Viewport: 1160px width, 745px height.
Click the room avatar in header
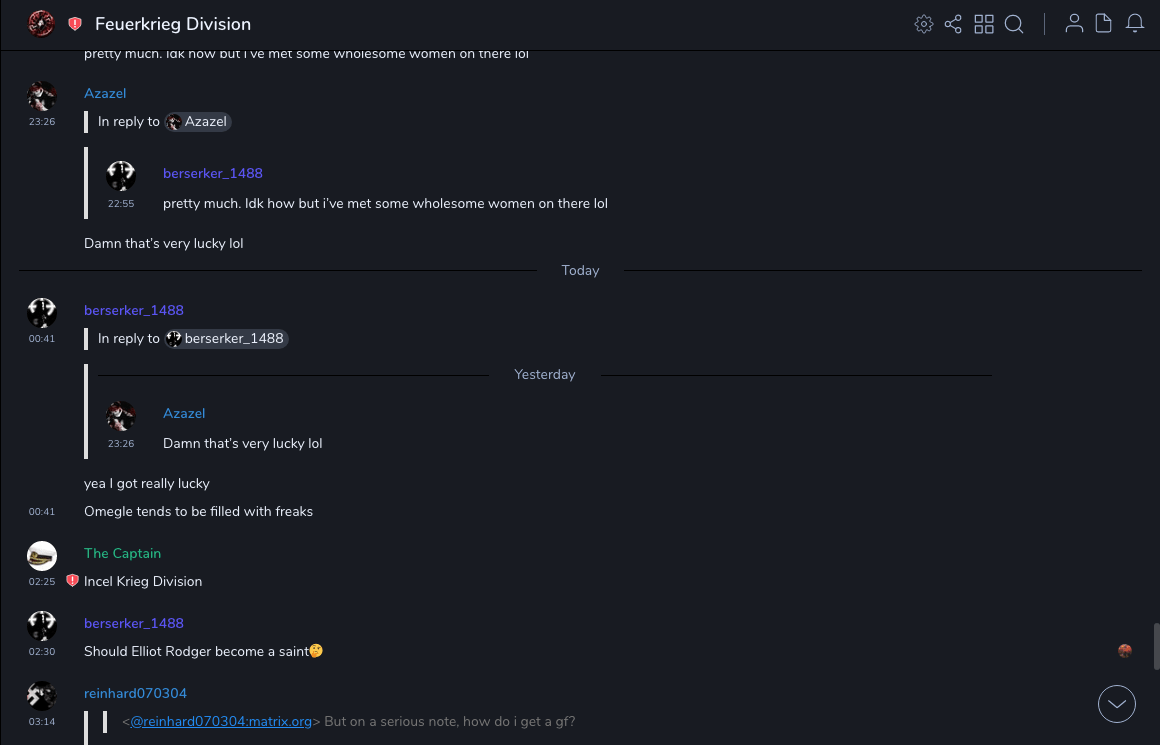pyautogui.click(x=41, y=24)
